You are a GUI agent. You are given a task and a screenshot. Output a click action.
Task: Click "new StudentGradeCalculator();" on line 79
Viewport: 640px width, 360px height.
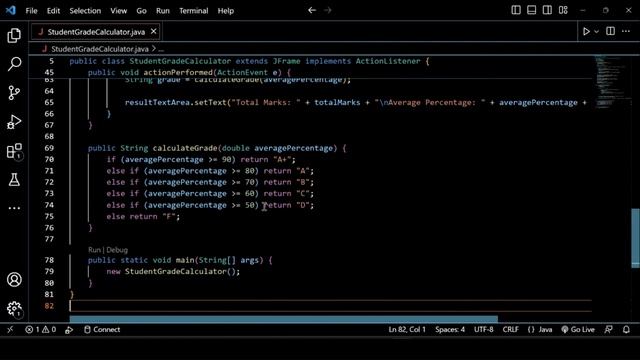[x=173, y=271]
